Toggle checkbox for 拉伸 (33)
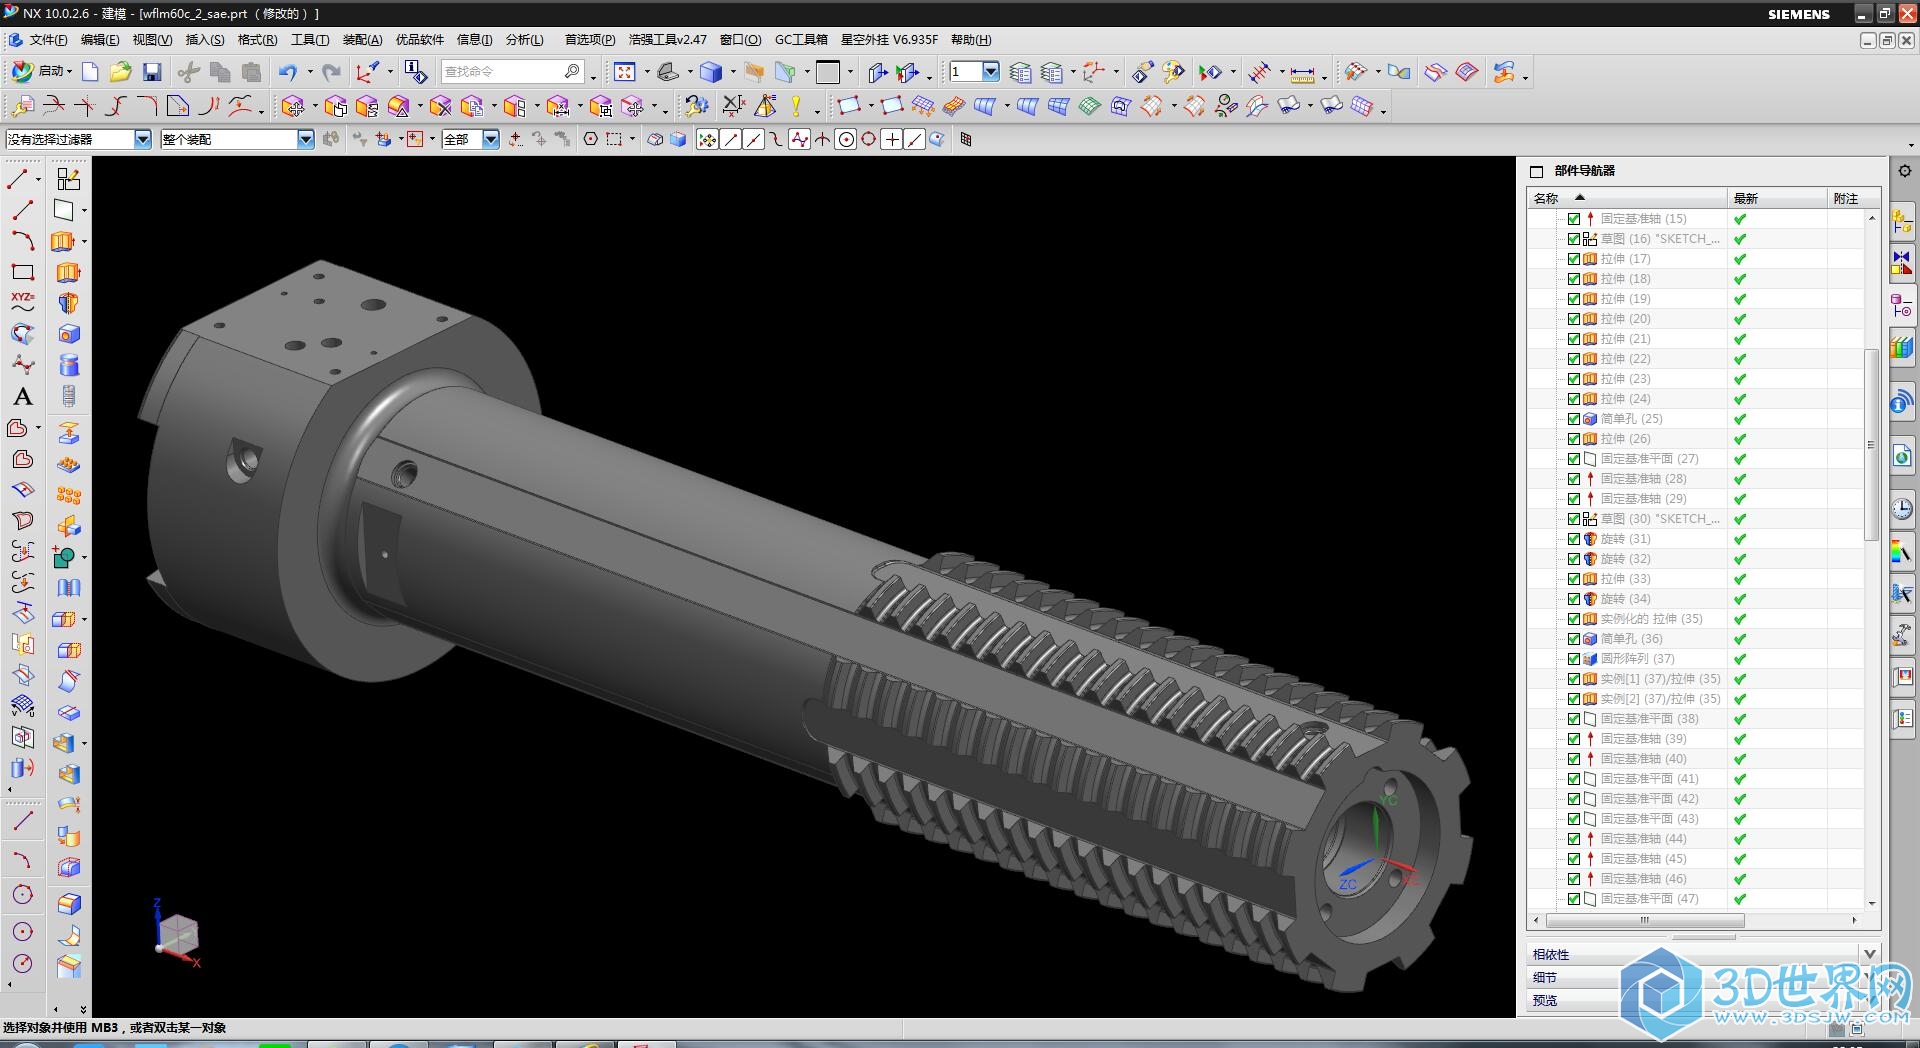The width and height of the screenshot is (1920, 1048). pyautogui.click(x=1574, y=579)
